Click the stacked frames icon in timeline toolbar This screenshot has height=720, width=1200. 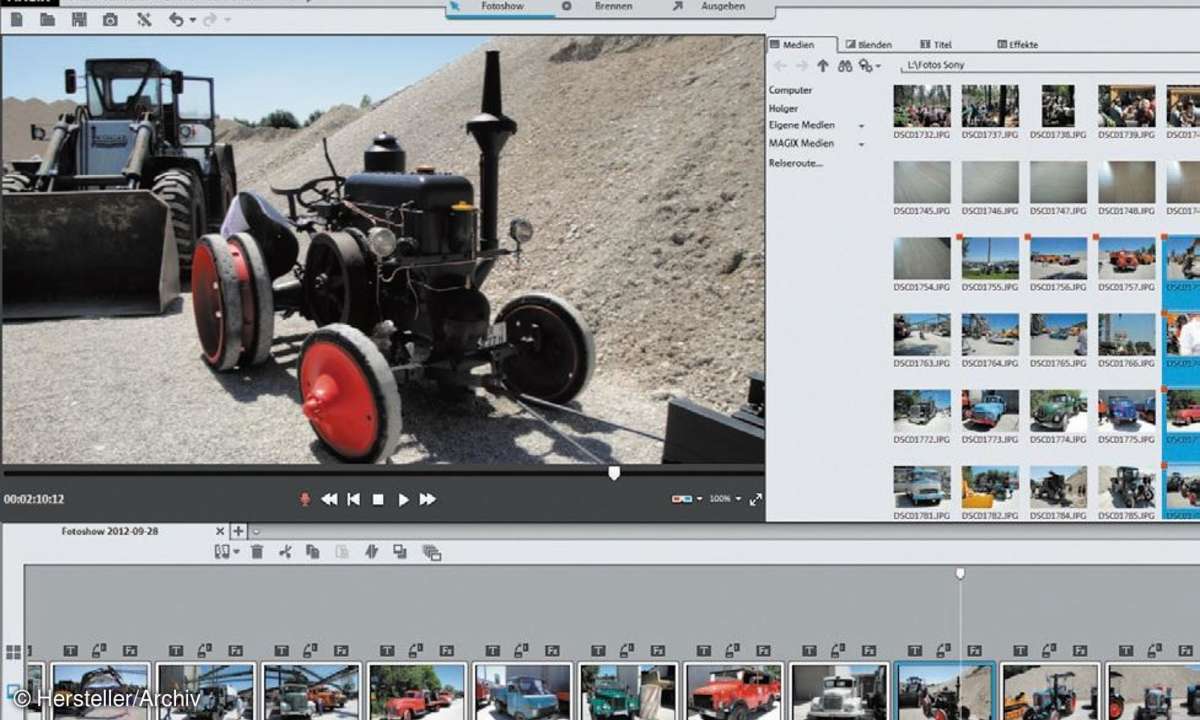[x=431, y=551]
